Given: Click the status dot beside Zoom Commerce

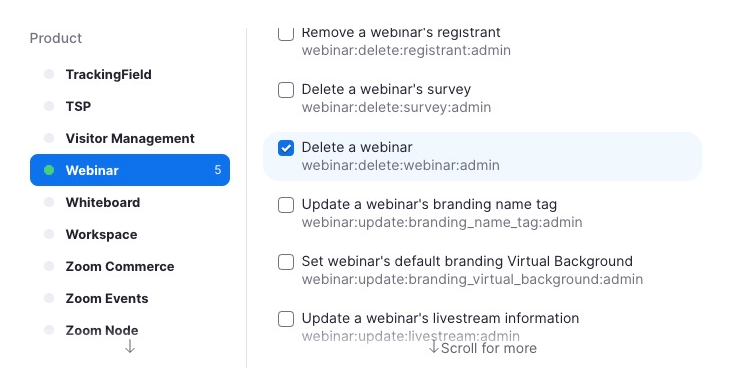Looking at the screenshot, I should point(49,266).
